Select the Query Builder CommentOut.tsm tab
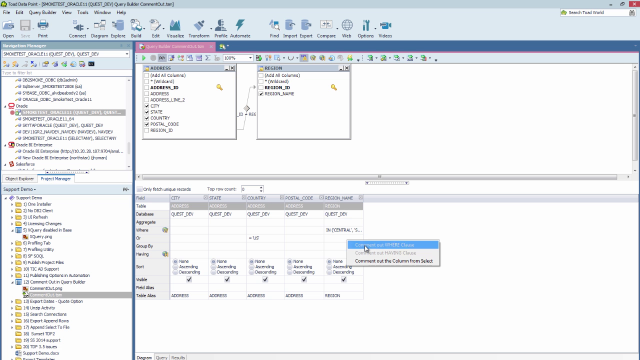The image size is (640, 360). [175, 47]
